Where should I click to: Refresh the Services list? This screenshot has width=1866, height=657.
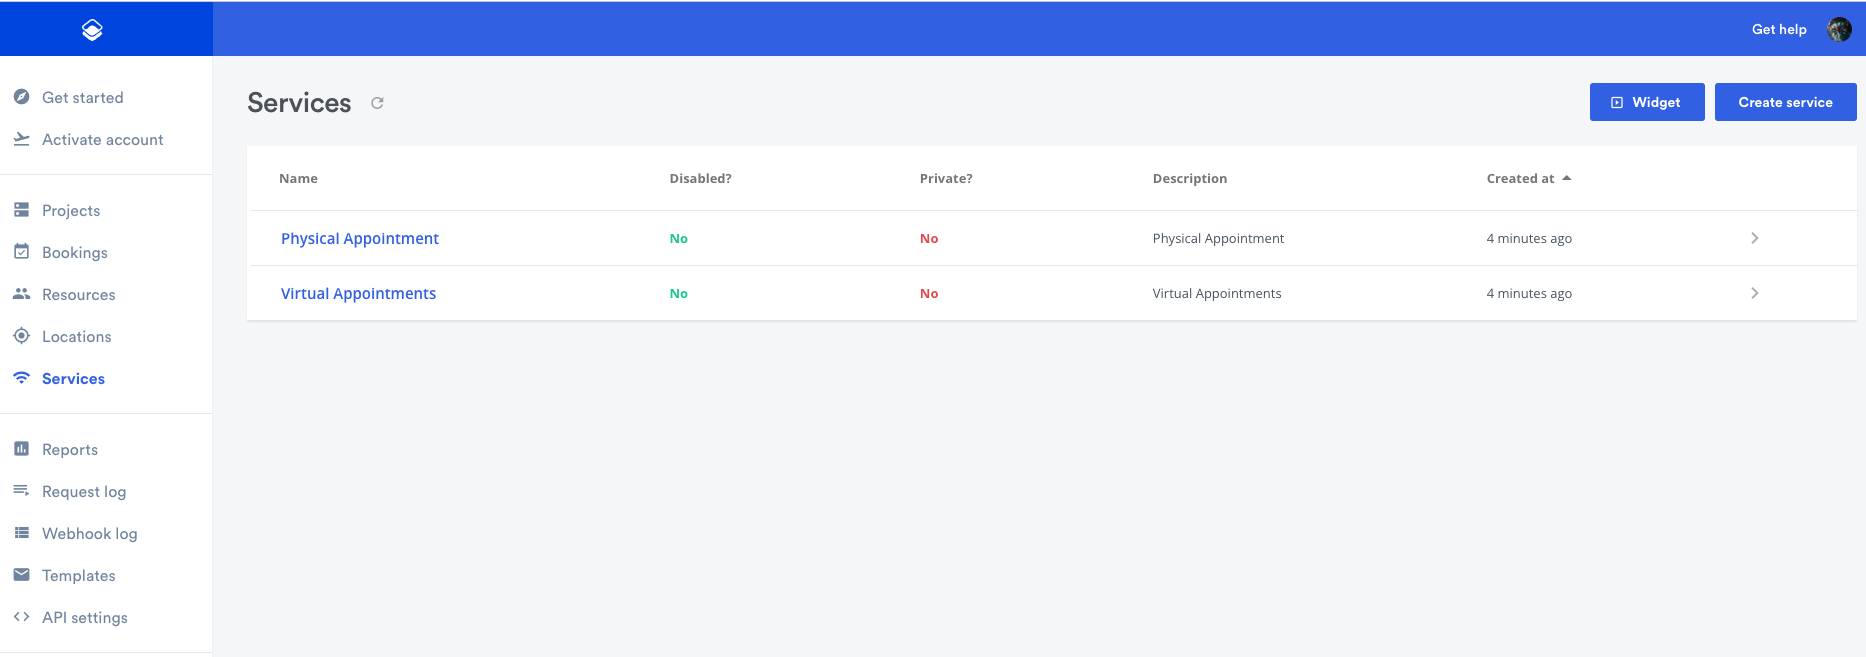pos(377,103)
